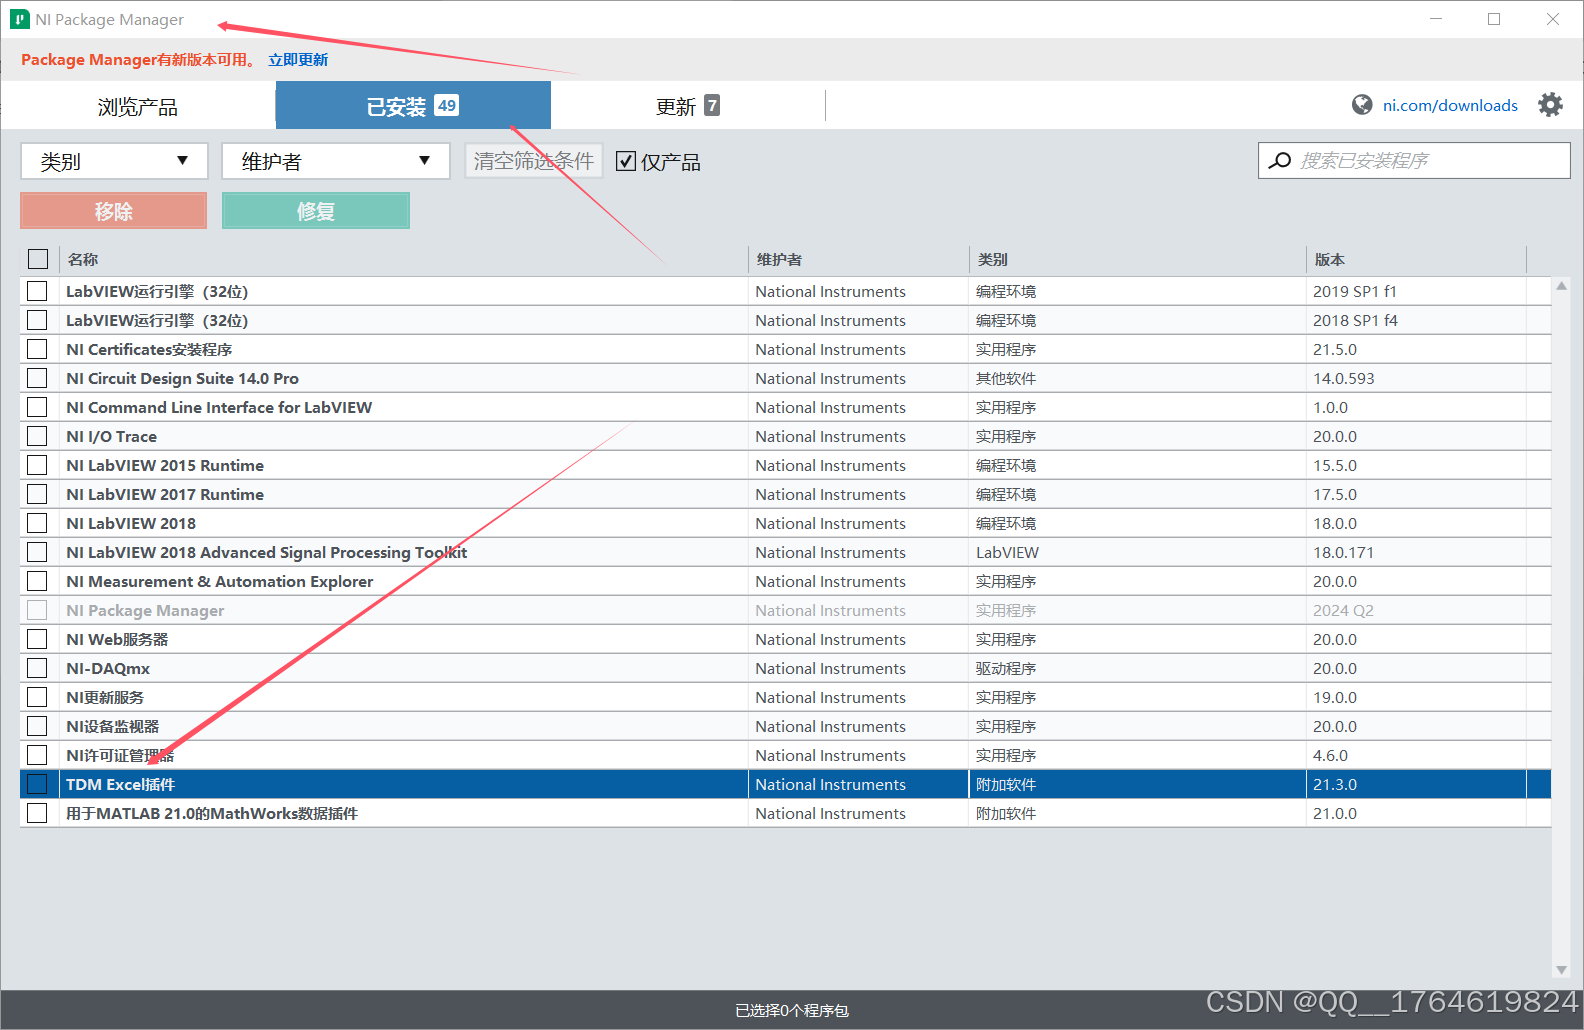
Task: Check the NI Web服务器 checkbox
Action: click(x=37, y=639)
